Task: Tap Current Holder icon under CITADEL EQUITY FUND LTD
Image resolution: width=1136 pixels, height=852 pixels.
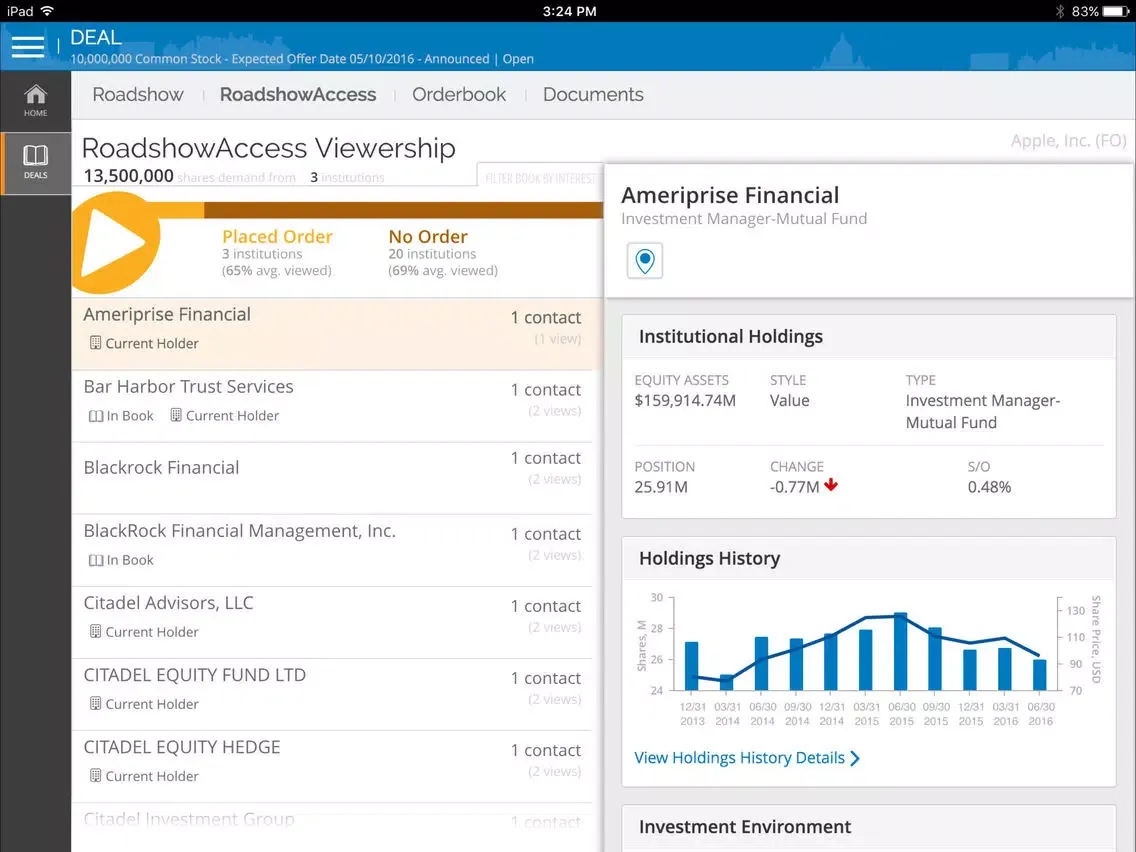Action: click(x=95, y=703)
